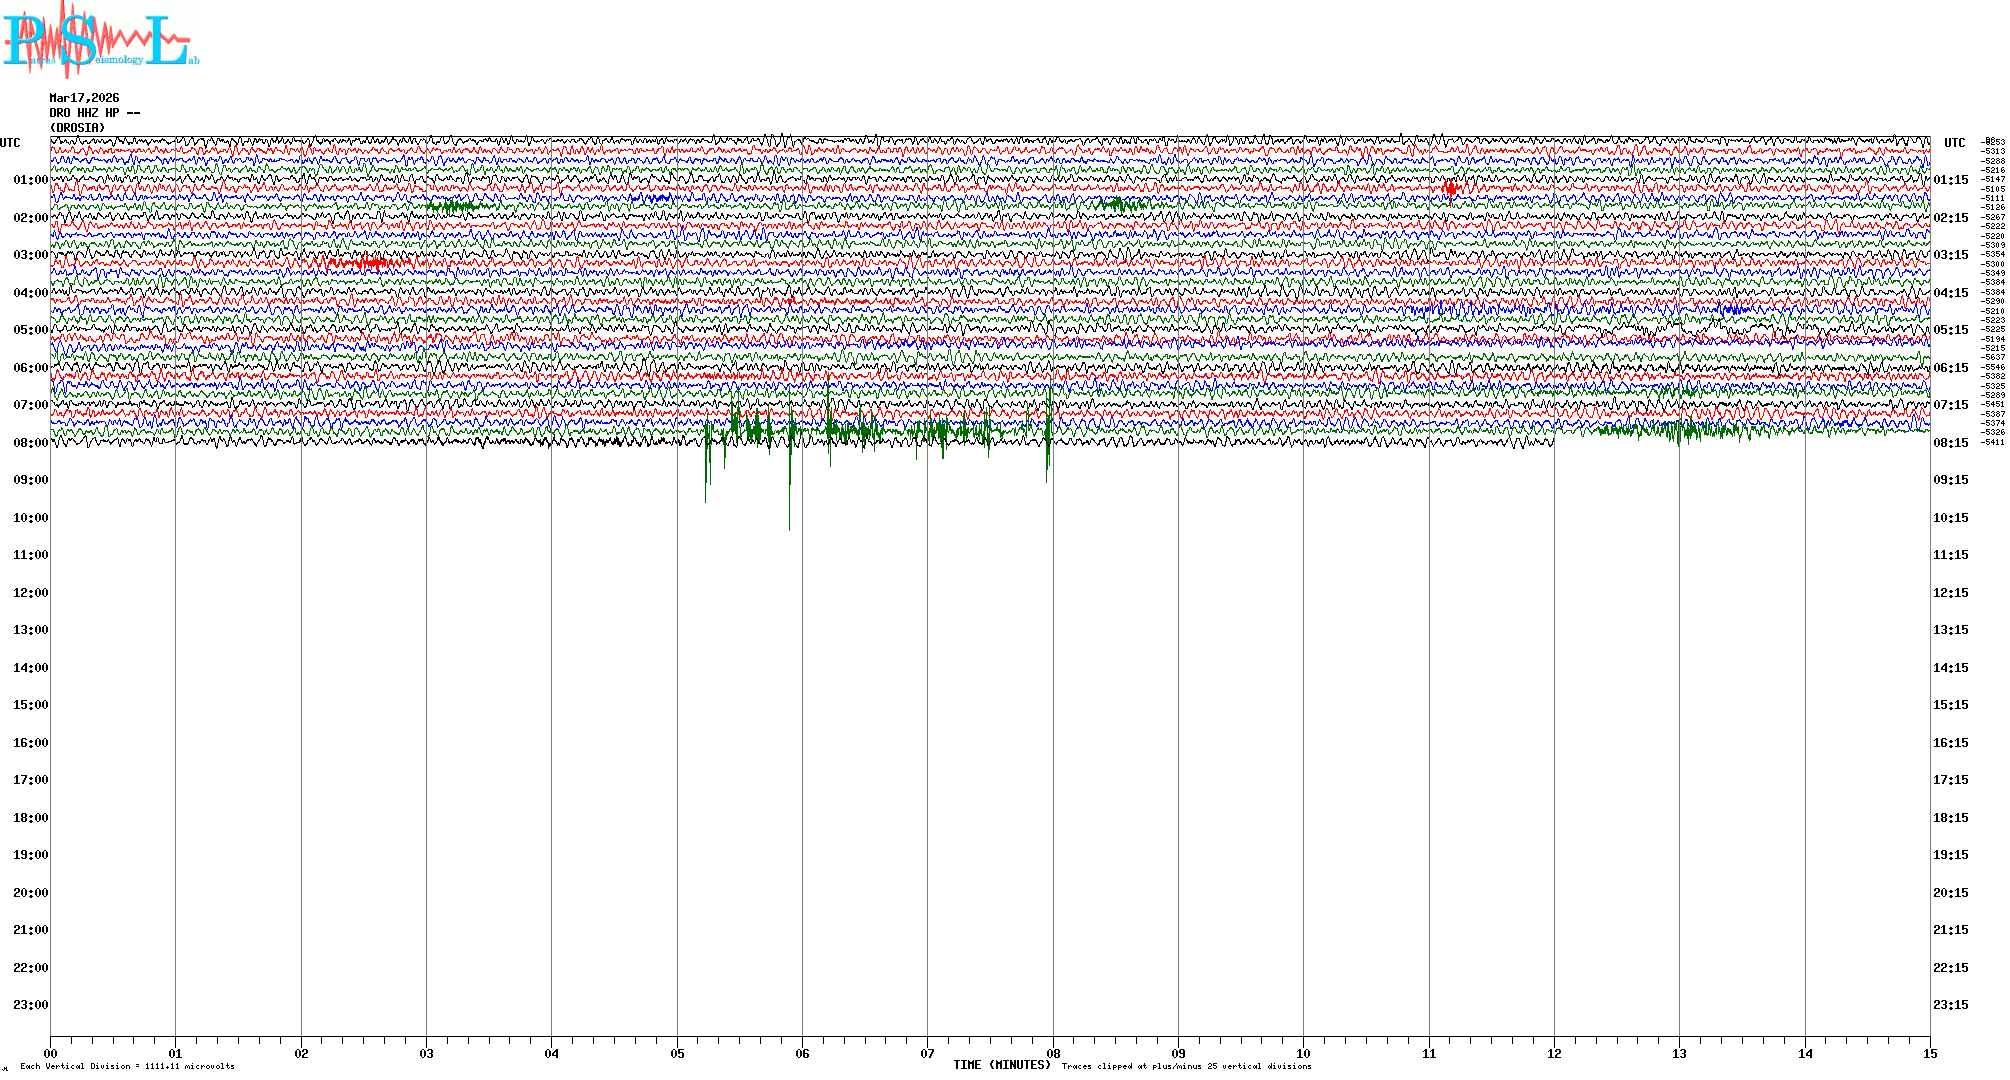Click the TIME (MINUTES) axis title
This screenshot has height=1080, width=2010.
tap(1001, 1065)
